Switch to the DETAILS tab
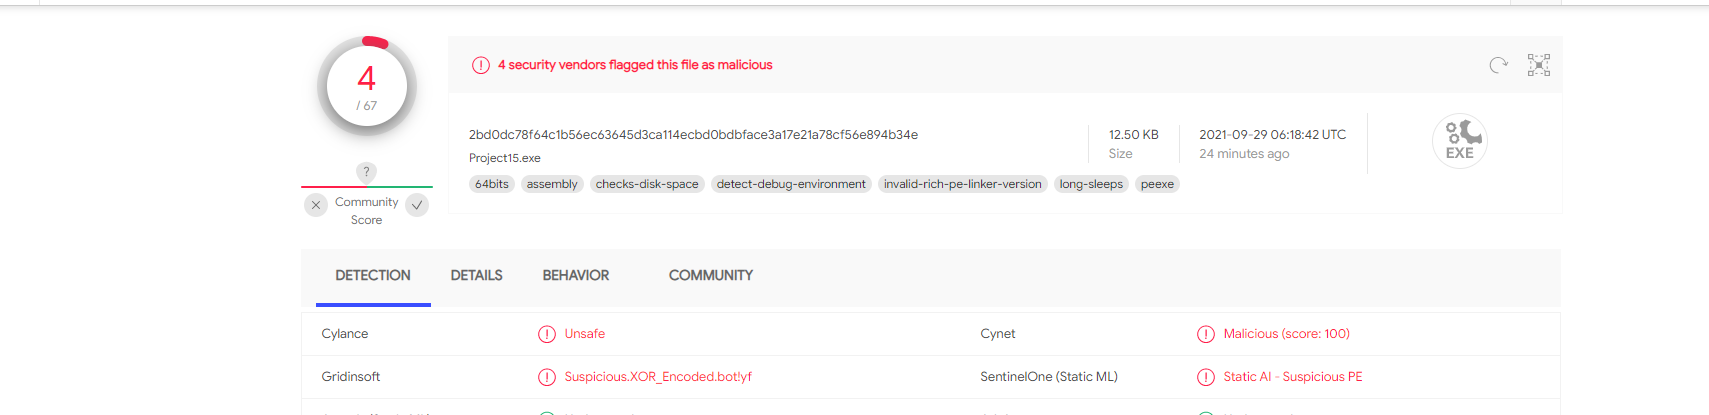Image resolution: width=1709 pixels, height=415 pixels. [476, 275]
